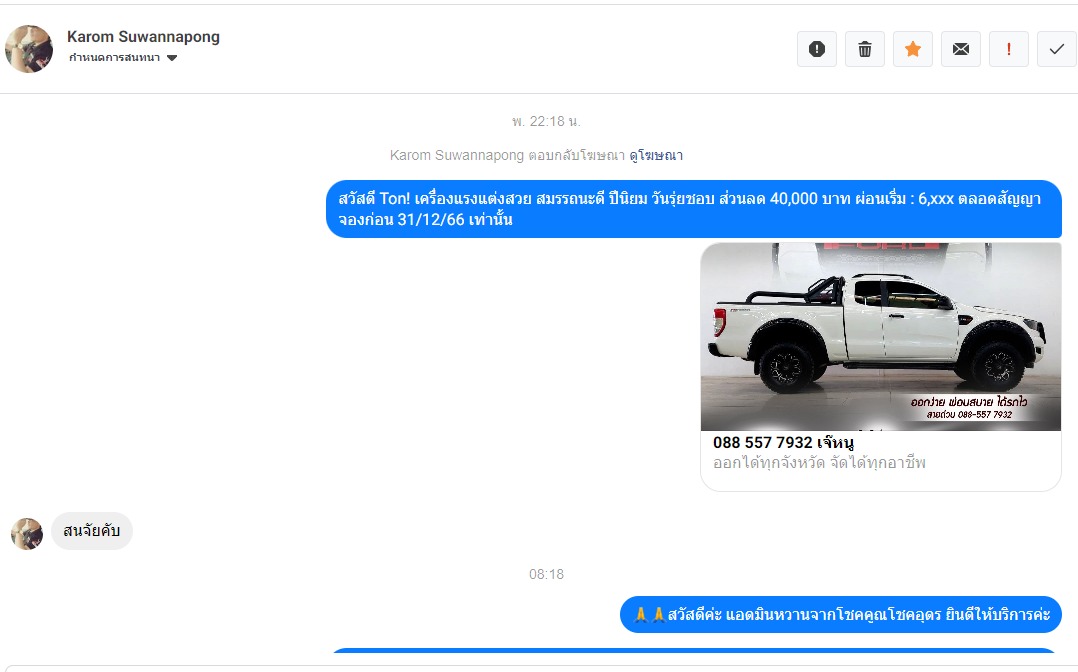Viewport: 1078px width, 672px height.
Task: Click the 08:18 timestamp label
Action: 547,574
